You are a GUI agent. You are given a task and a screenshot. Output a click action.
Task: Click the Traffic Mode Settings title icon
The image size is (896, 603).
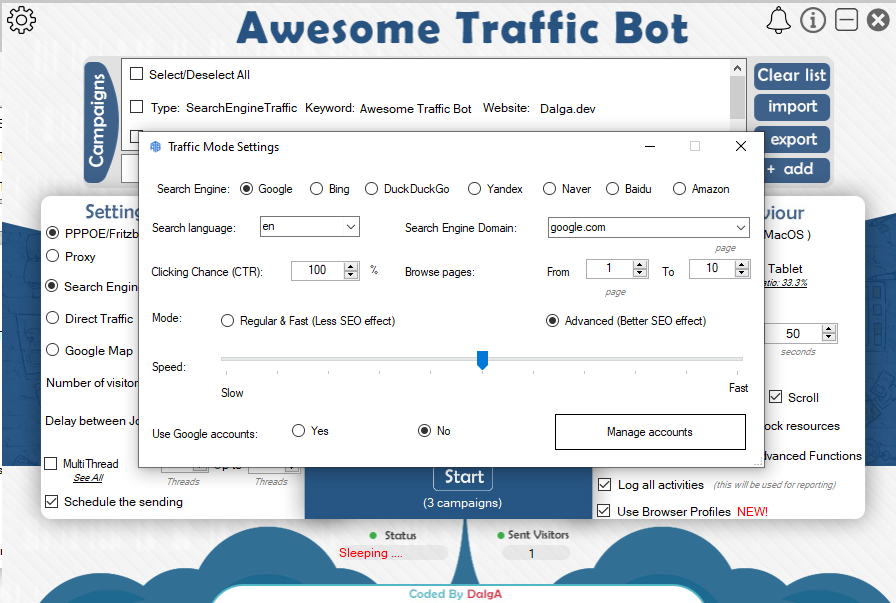155,147
